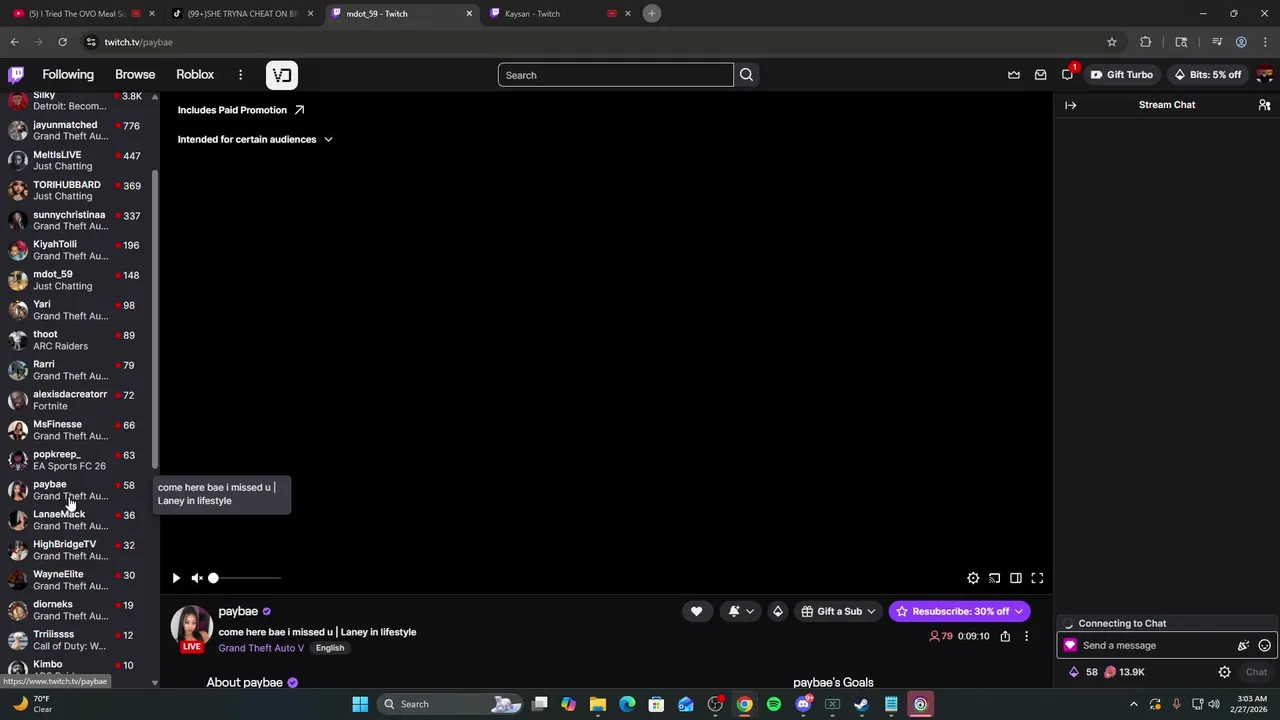Open the stream more options menu
This screenshot has width=1280, height=720.
1026,636
